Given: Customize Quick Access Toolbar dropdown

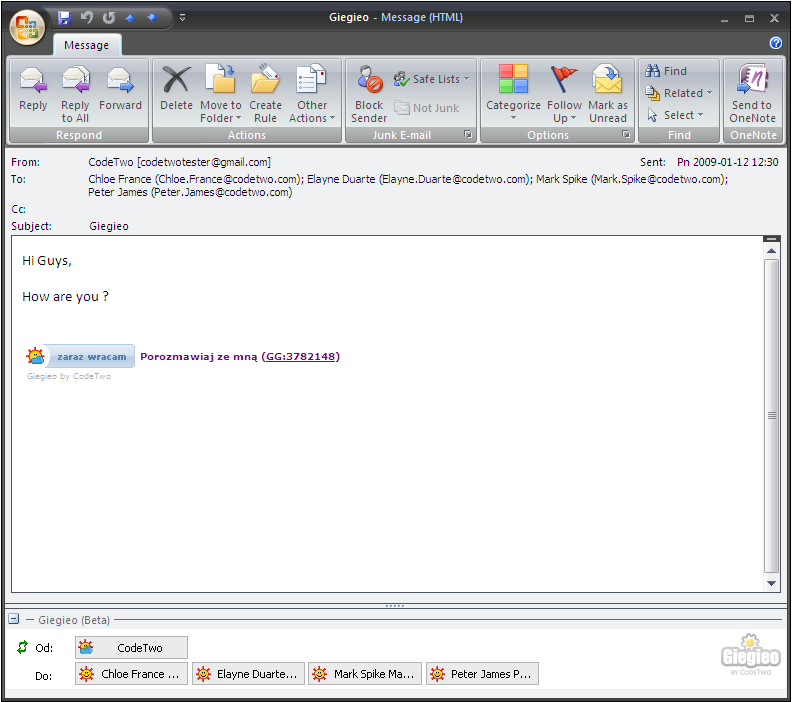Looking at the screenshot, I should (x=182, y=18).
